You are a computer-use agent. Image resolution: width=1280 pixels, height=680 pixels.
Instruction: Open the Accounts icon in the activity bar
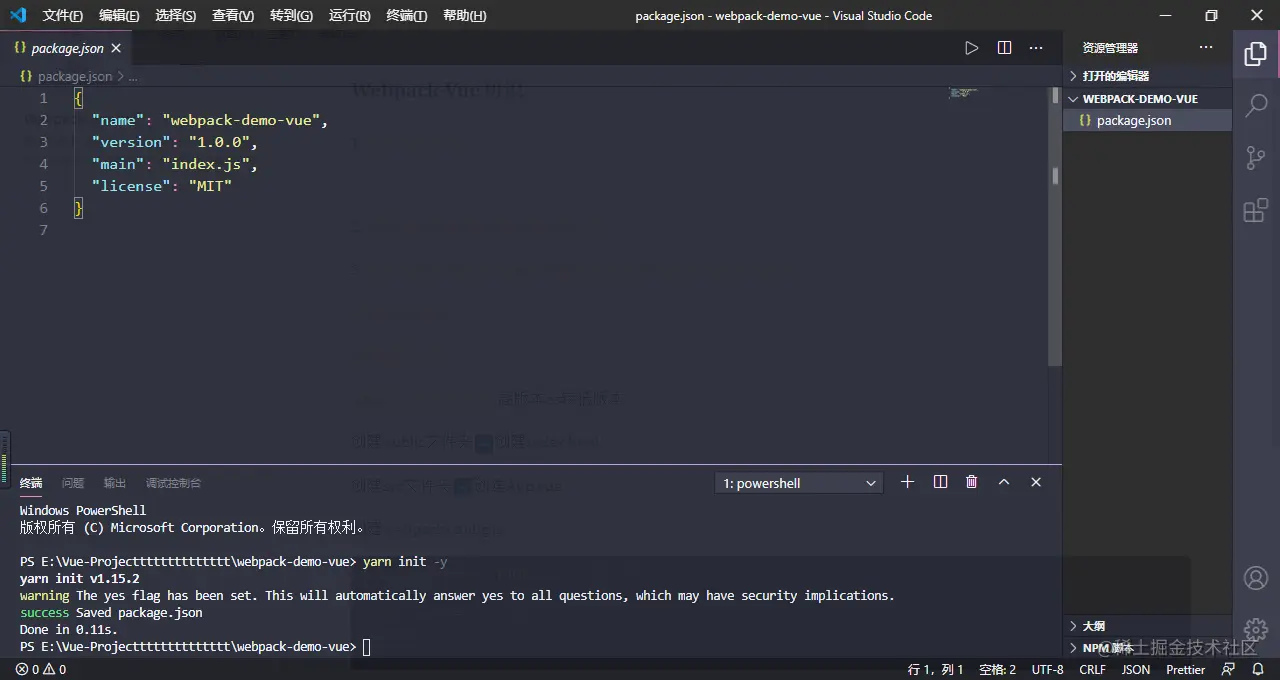pos(1256,578)
